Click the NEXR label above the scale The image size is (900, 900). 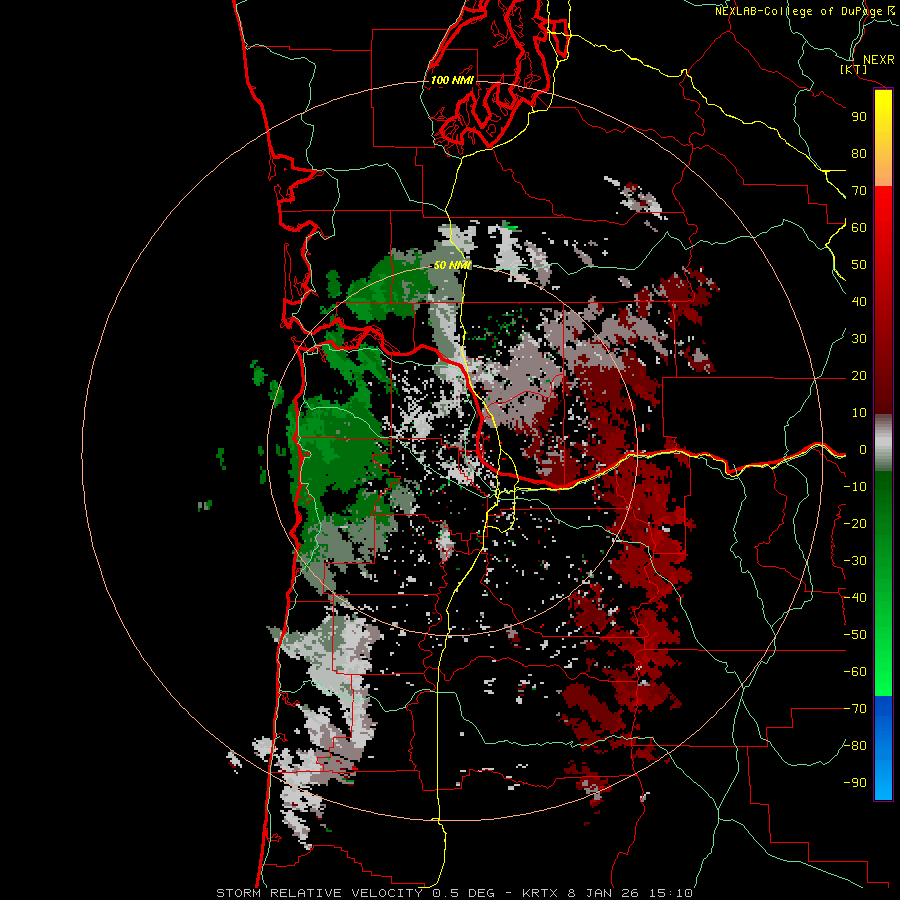tap(878, 60)
